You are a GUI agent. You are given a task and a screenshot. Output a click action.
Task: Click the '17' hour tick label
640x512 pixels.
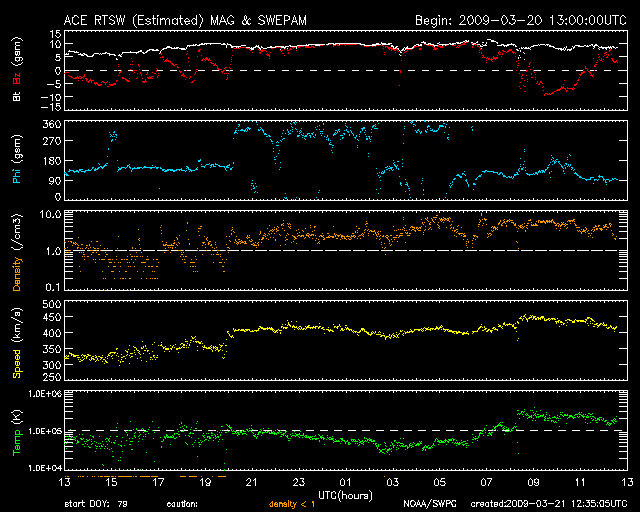coord(158,483)
